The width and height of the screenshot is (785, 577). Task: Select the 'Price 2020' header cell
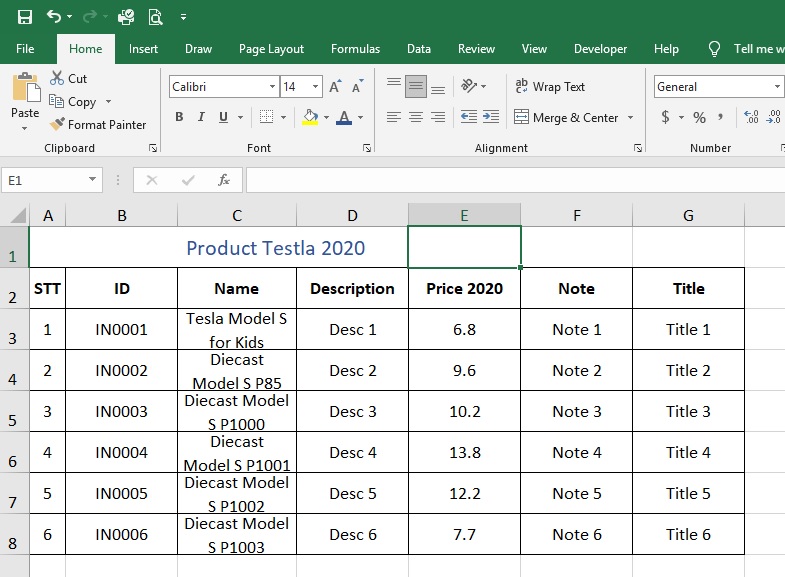click(x=465, y=288)
